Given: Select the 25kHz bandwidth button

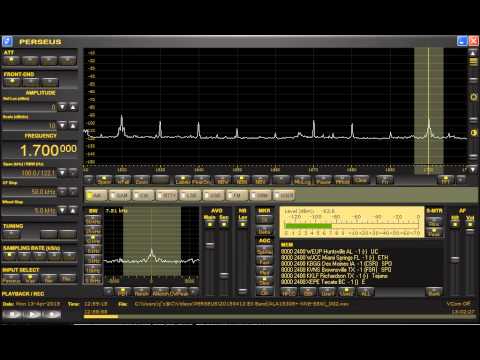Looking at the screenshot, I should (93, 230).
